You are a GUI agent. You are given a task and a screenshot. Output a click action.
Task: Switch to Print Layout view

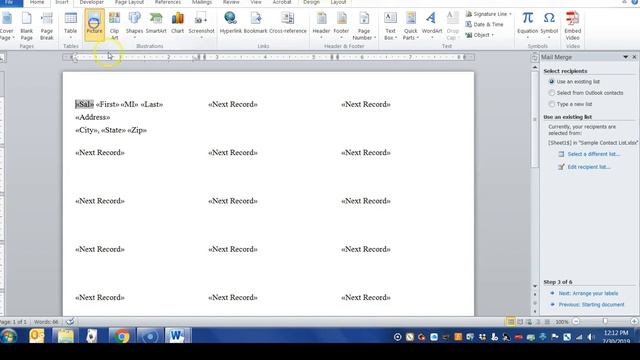(x=511, y=322)
